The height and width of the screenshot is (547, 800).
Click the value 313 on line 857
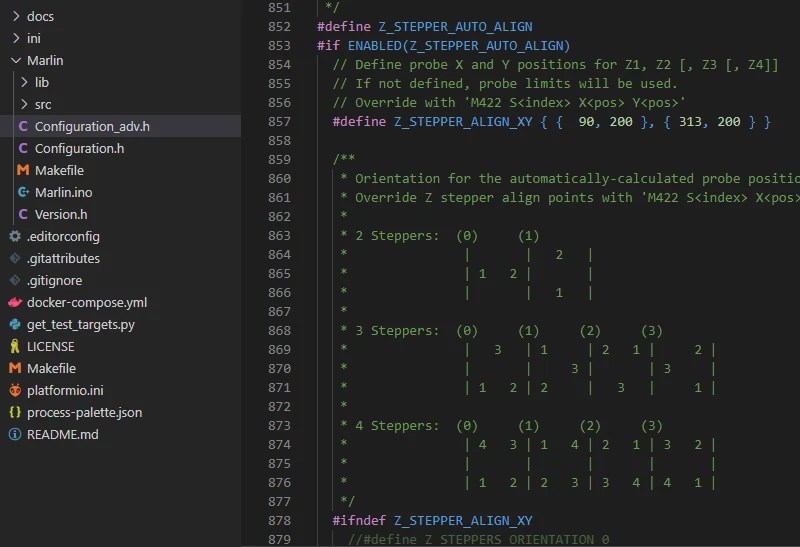tap(690, 121)
